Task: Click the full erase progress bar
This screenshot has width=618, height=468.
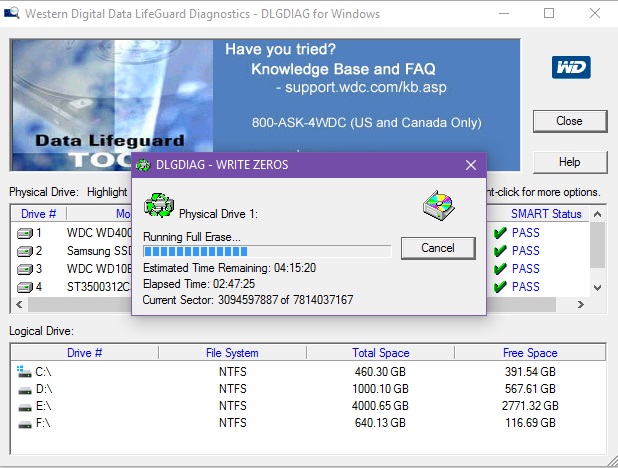Action: pyautogui.click(x=266, y=251)
